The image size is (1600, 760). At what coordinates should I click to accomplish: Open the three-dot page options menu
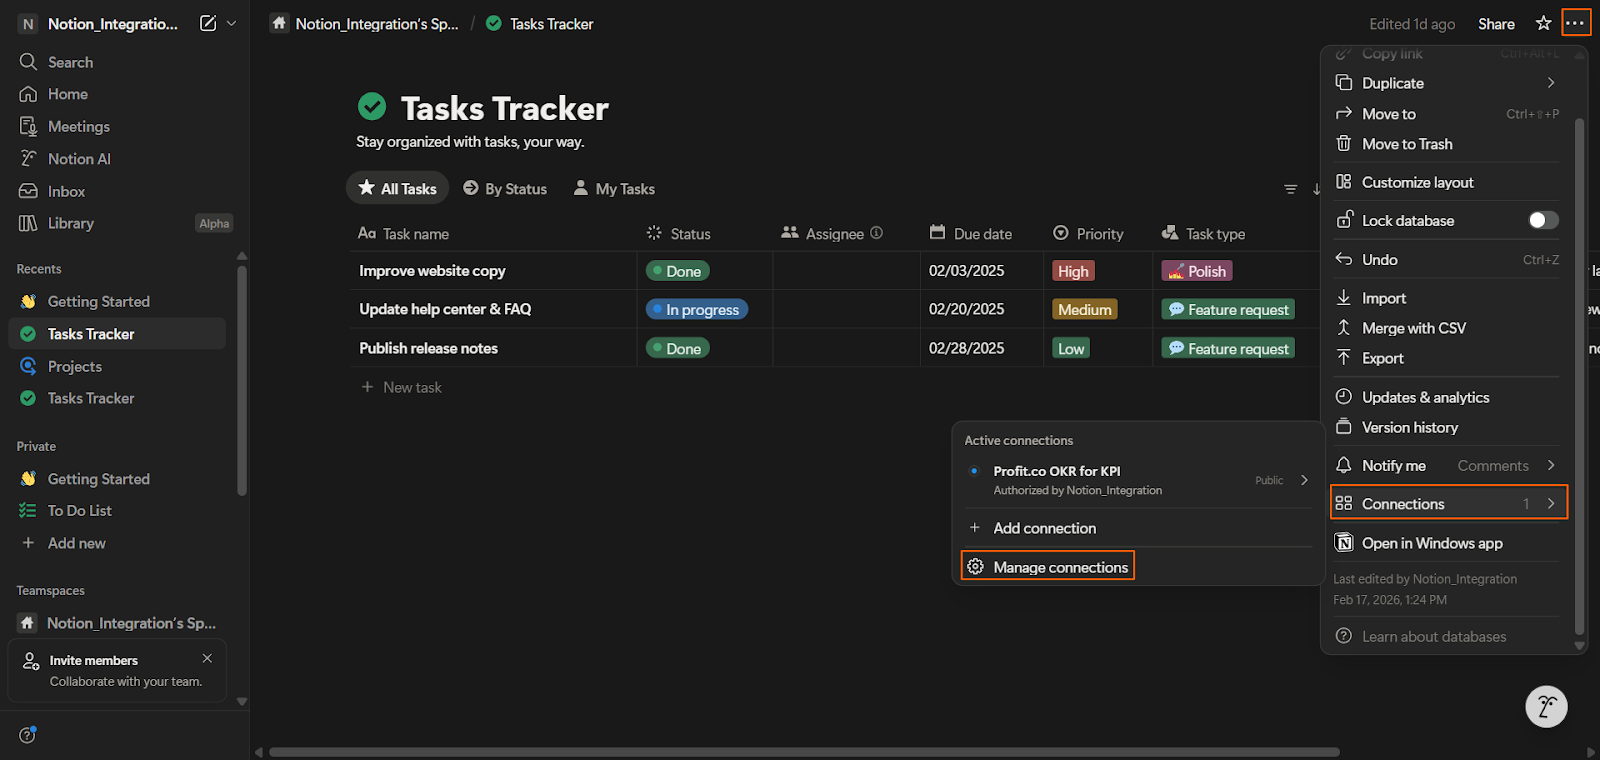(1575, 23)
